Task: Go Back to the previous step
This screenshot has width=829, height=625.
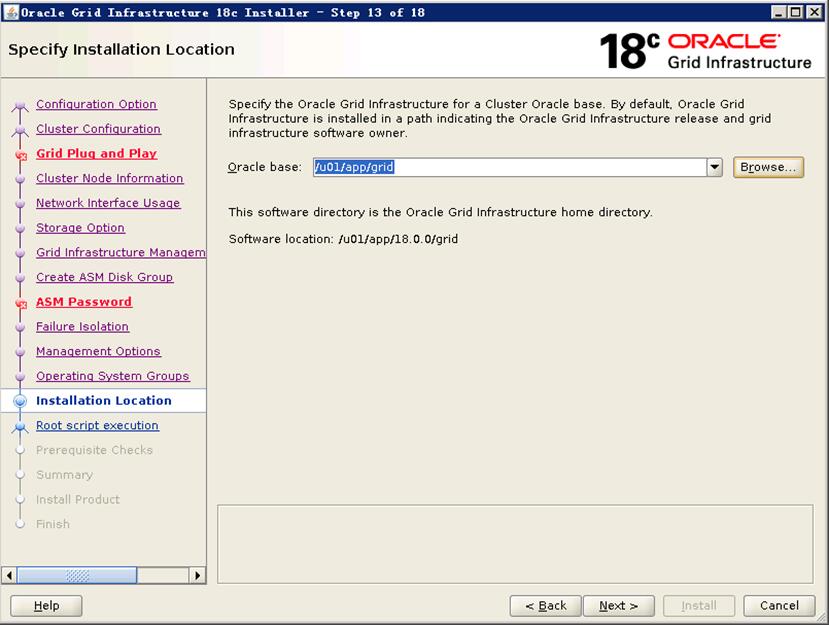Action: pyautogui.click(x=546, y=605)
